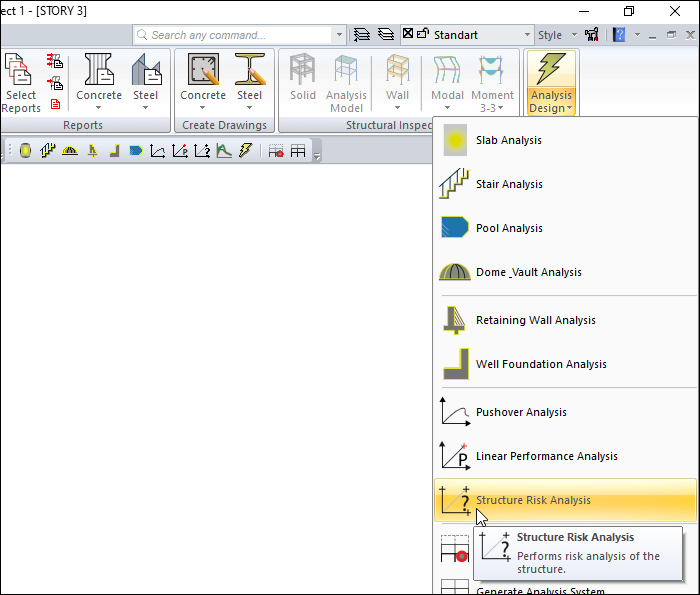Click the Pushover Analysis curve icon
The width and height of the screenshot is (700, 595).
[x=455, y=412]
